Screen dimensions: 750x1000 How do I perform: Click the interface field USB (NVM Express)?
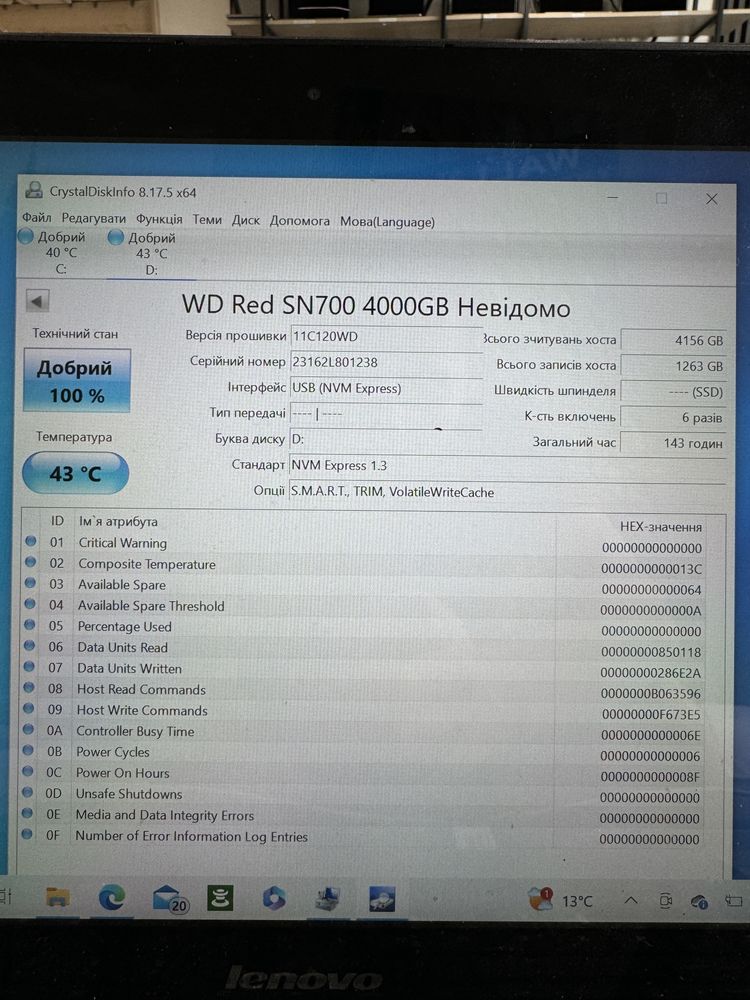386,388
